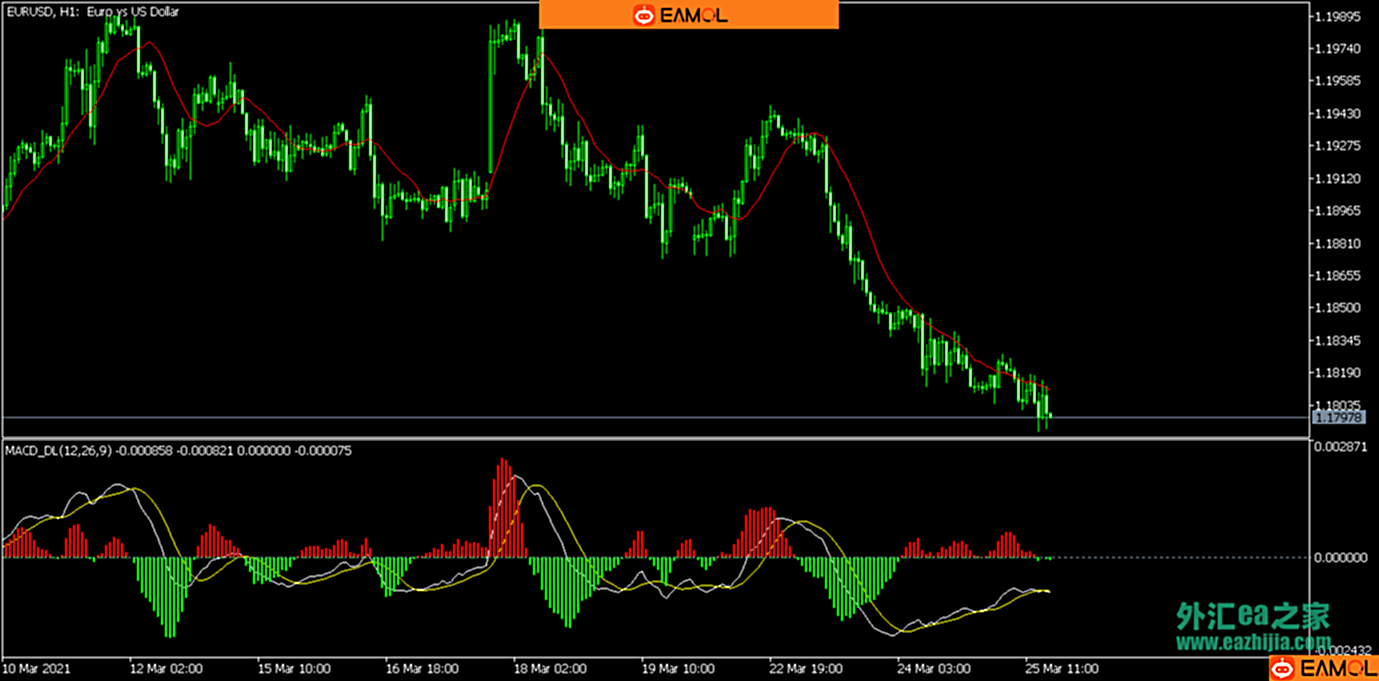This screenshot has height=681, width=1379.
Task: Click the divider between price chart and MACD window
Action: [x=655, y=438]
